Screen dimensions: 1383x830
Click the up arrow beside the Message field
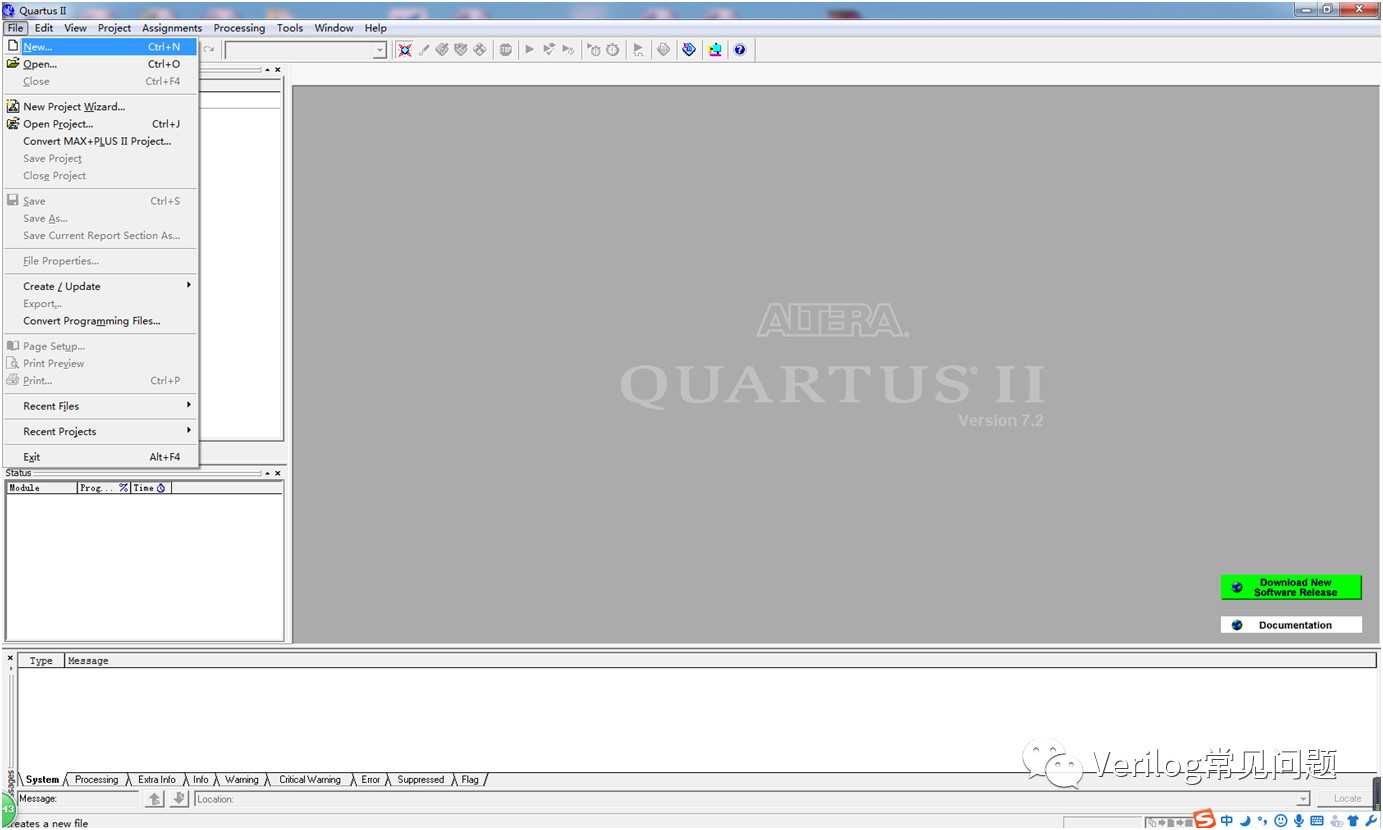155,798
